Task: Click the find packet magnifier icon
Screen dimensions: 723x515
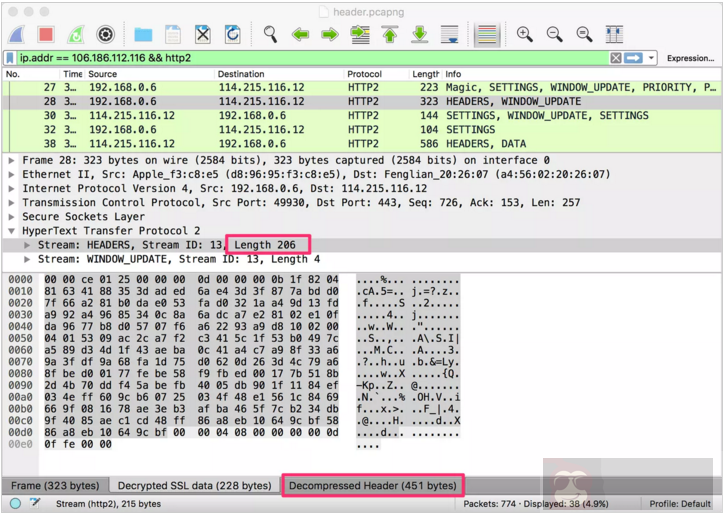Action: pos(271,35)
